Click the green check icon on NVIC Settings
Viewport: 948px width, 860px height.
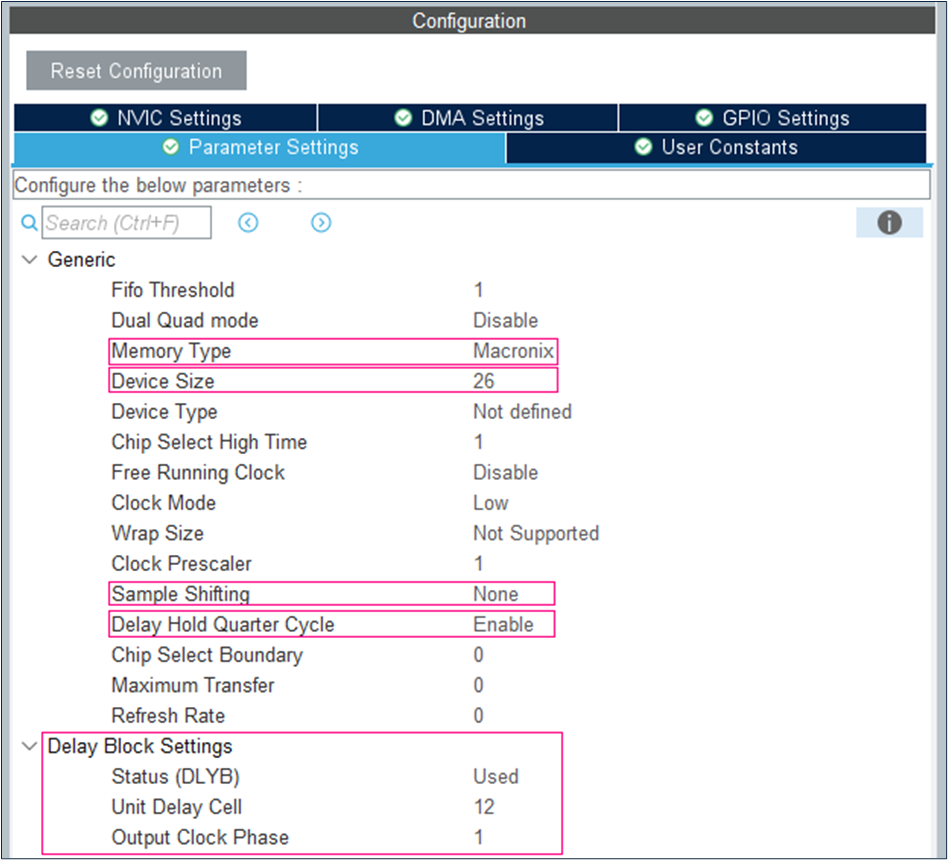coord(100,117)
